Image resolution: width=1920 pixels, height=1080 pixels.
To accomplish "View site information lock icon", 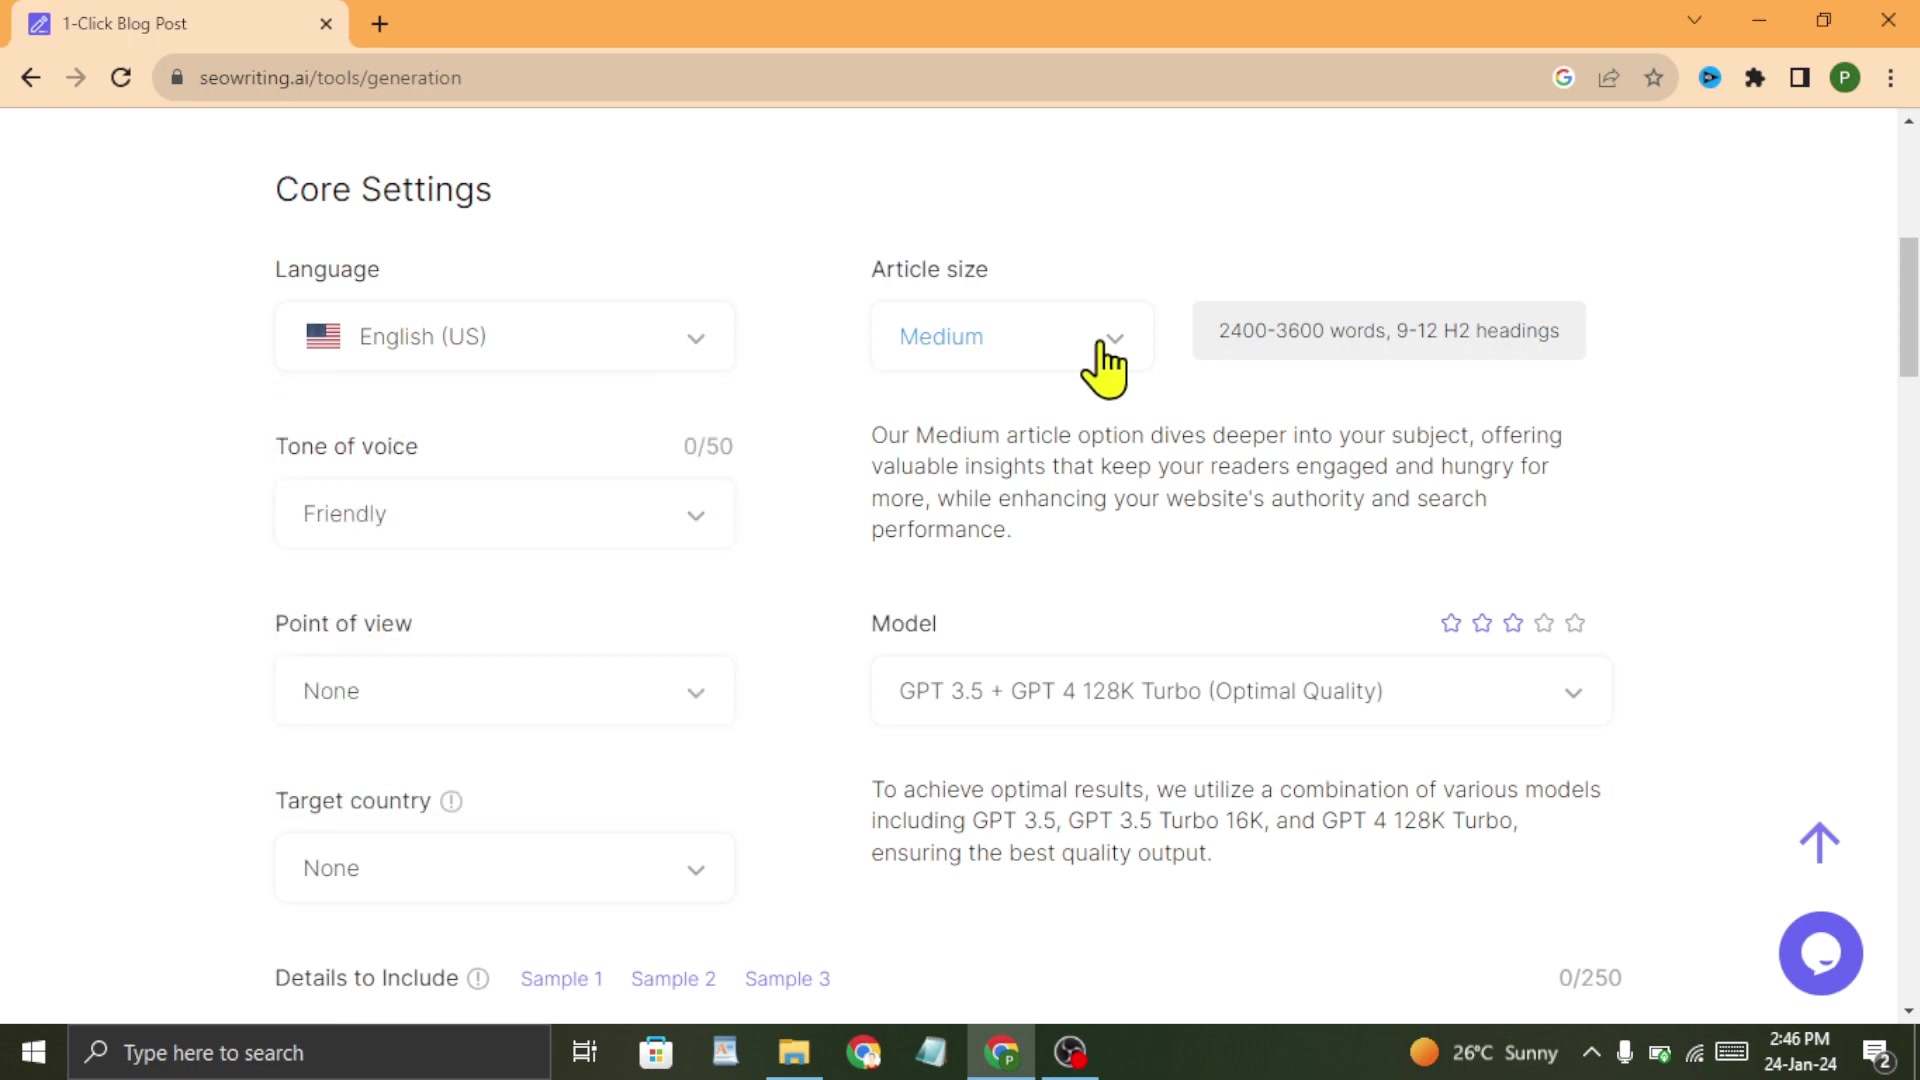I will pyautogui.click(x=177, y=78).
